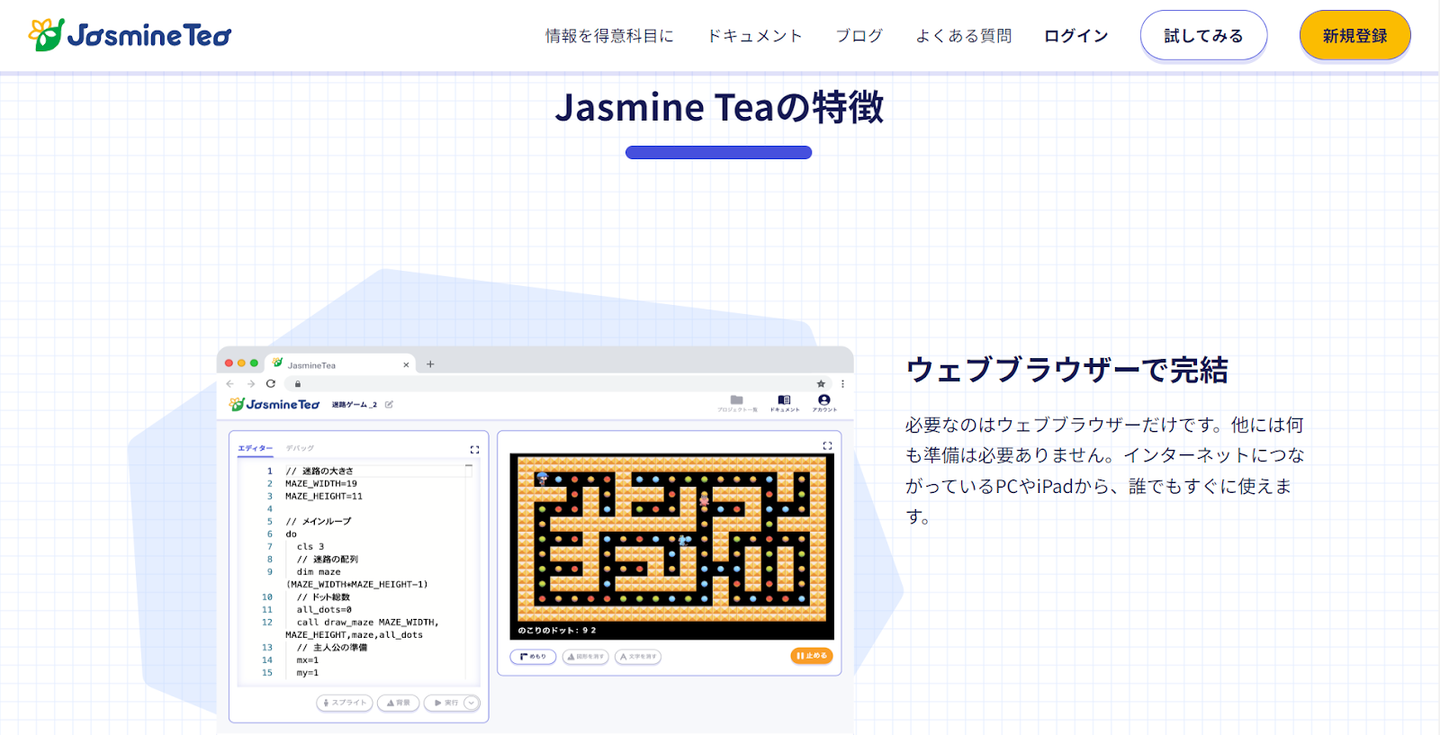The image size is (1440, 735).
Task: Open the アカウント profile icon
Action: [x=824, y=403]
